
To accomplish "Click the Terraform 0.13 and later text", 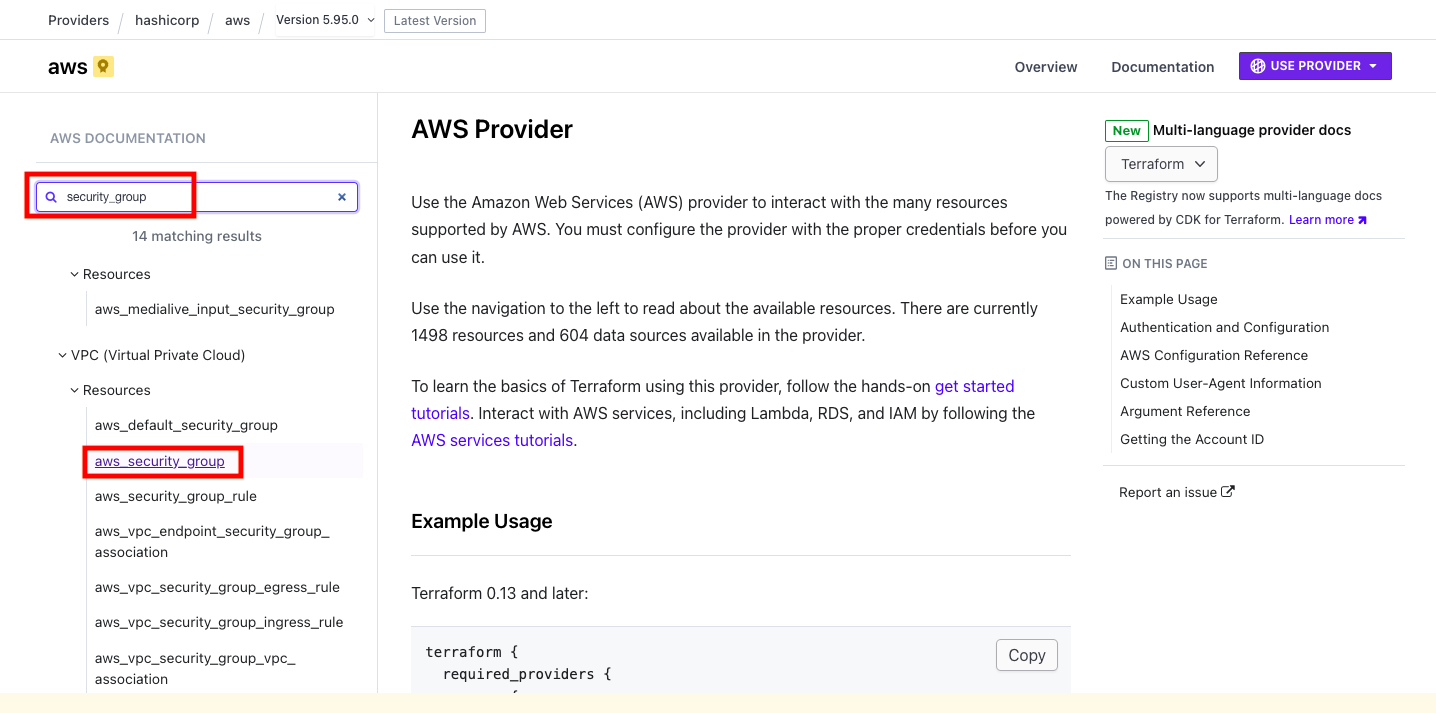I will tap(500, 593).
